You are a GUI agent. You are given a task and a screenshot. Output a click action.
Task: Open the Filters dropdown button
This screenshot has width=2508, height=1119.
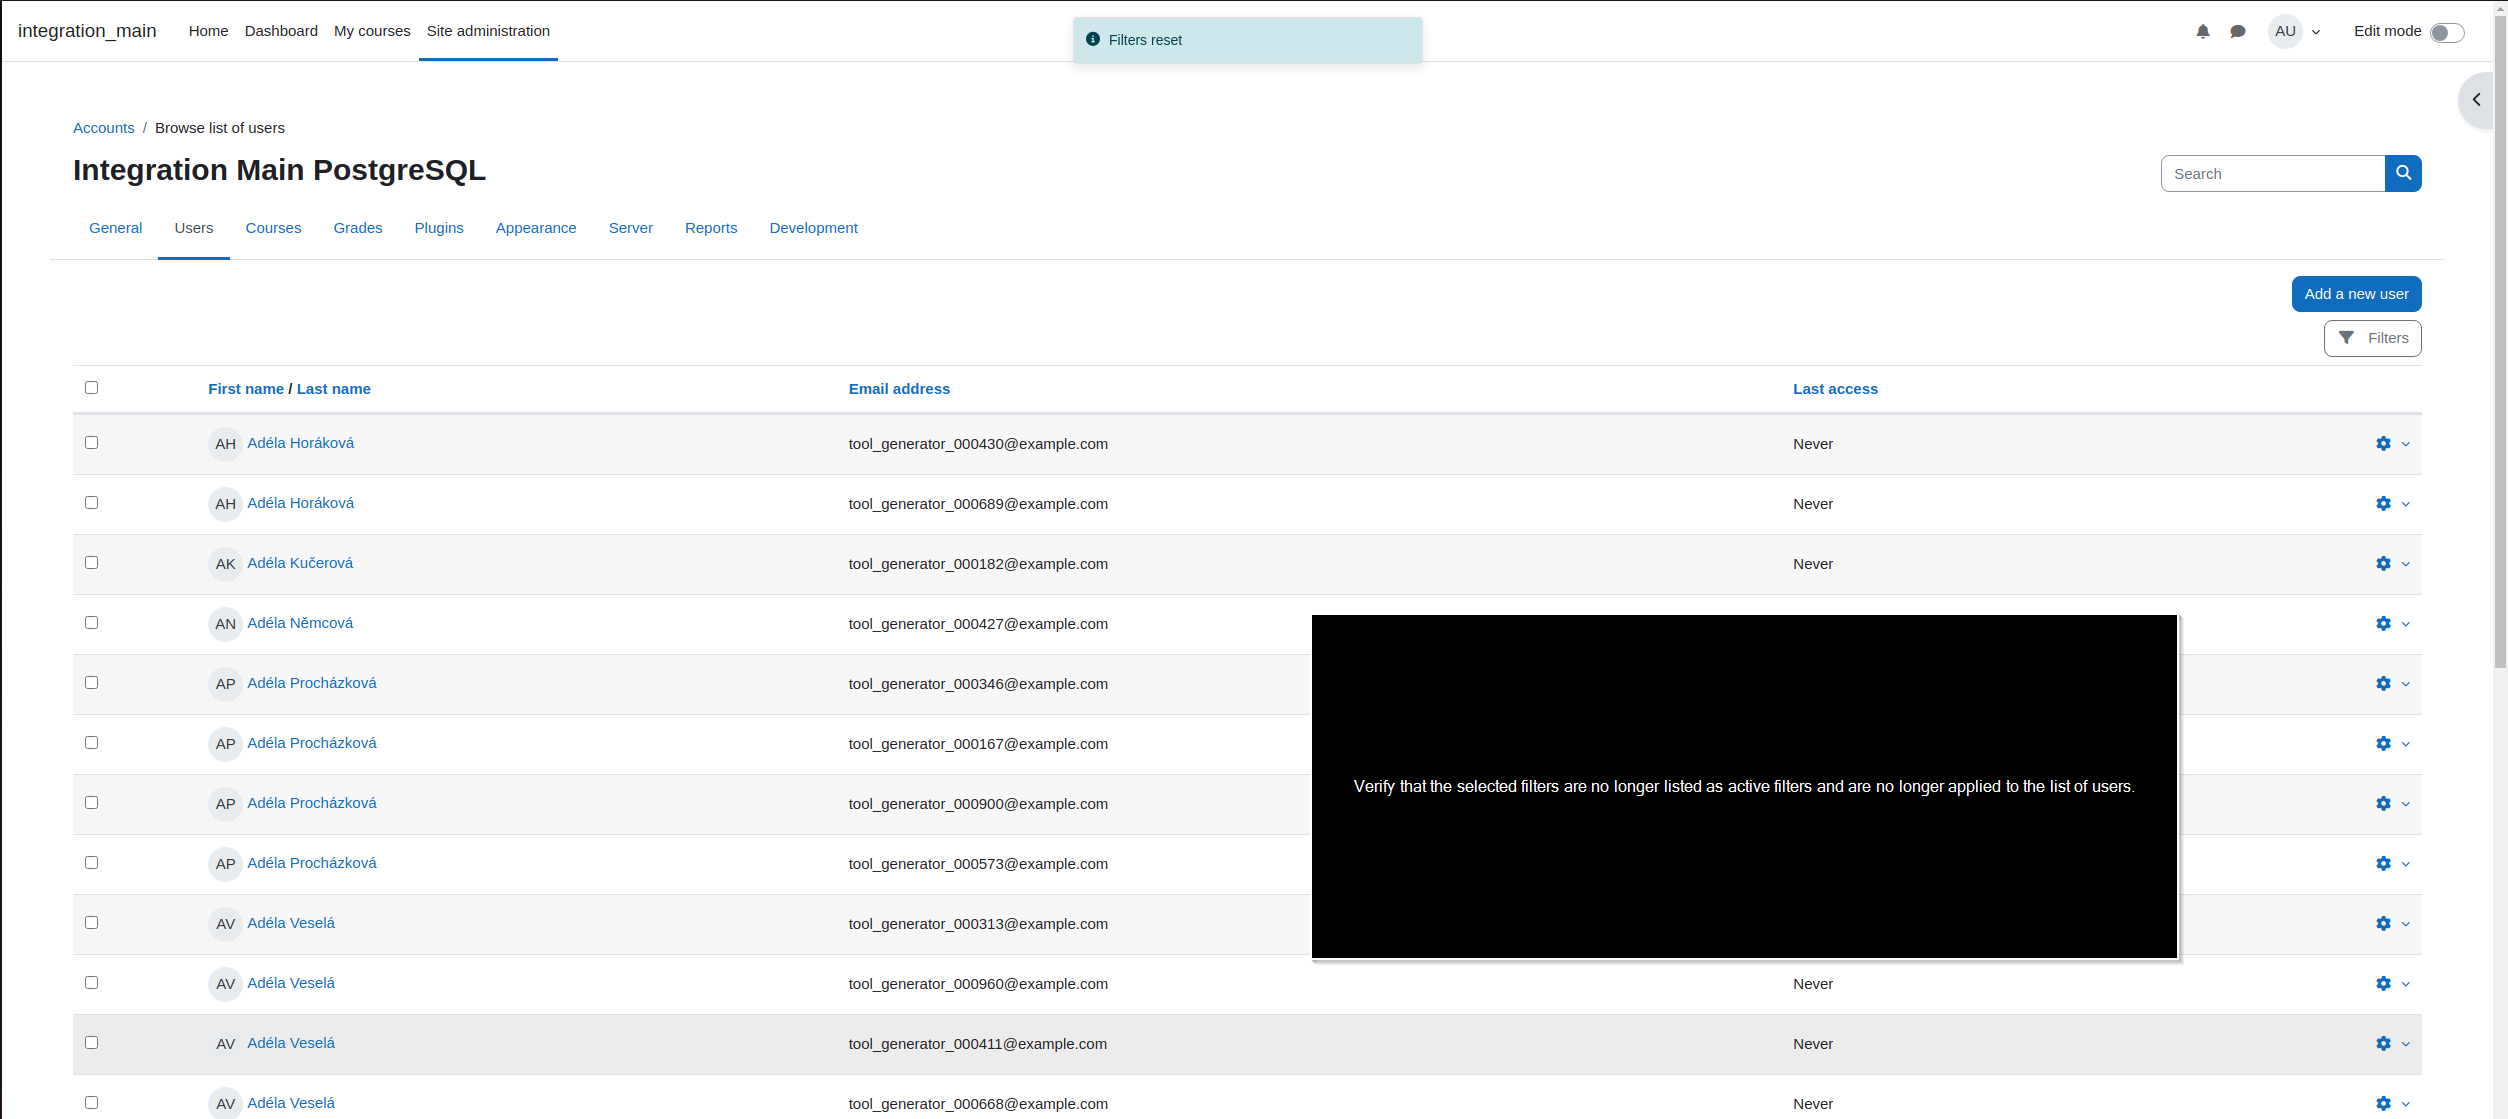(2372, 338)
